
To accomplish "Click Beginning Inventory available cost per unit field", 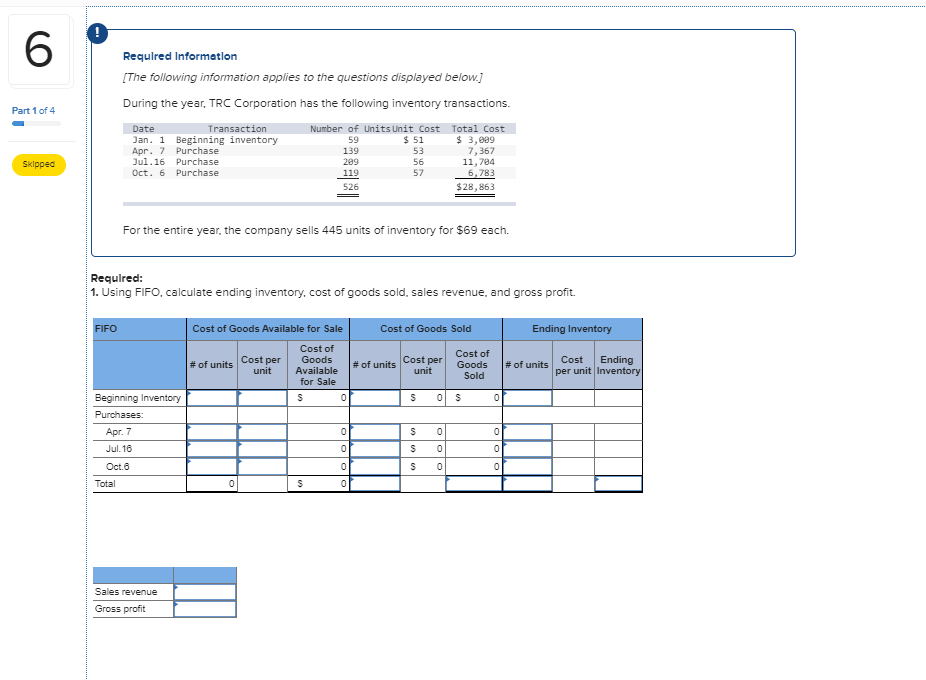I will pos(262,398).
